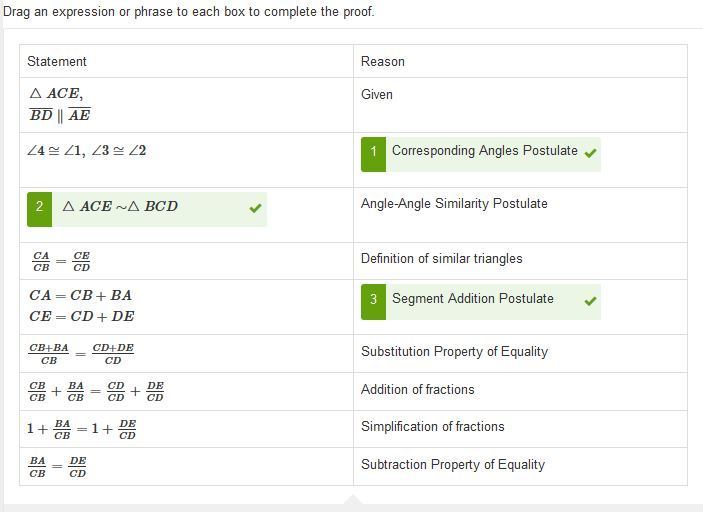
Task: Click the green number 3 badge
Action: click(x=373, y=302)
